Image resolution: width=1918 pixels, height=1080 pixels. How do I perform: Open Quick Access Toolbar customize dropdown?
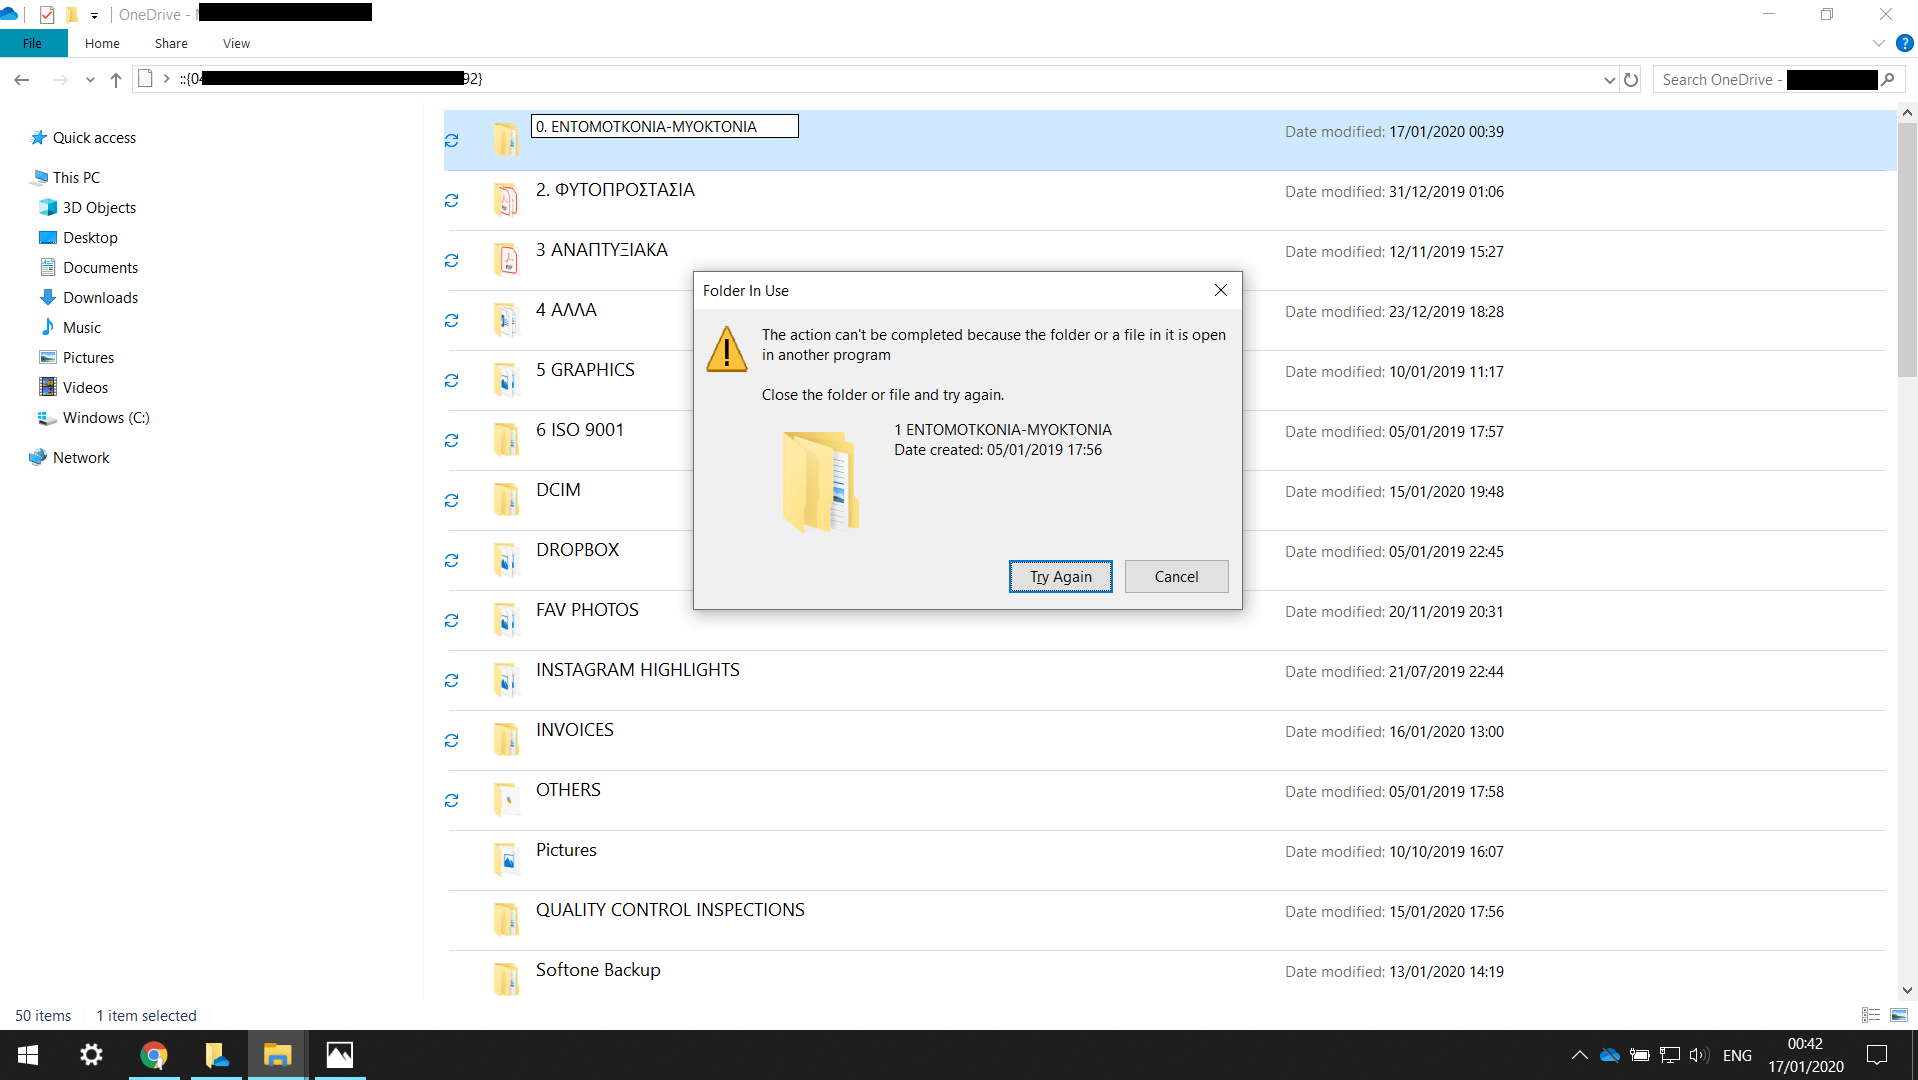click(x=94, y=15)
